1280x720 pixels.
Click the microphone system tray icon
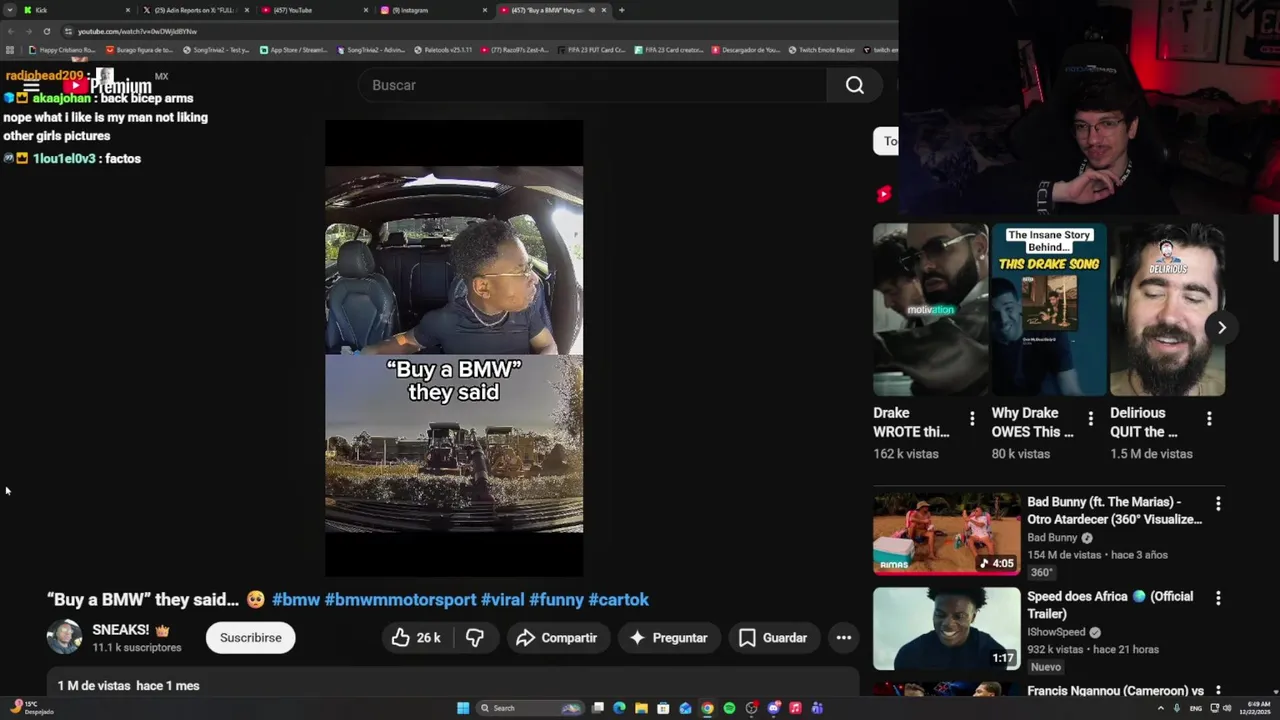(x=1179, y=708)
